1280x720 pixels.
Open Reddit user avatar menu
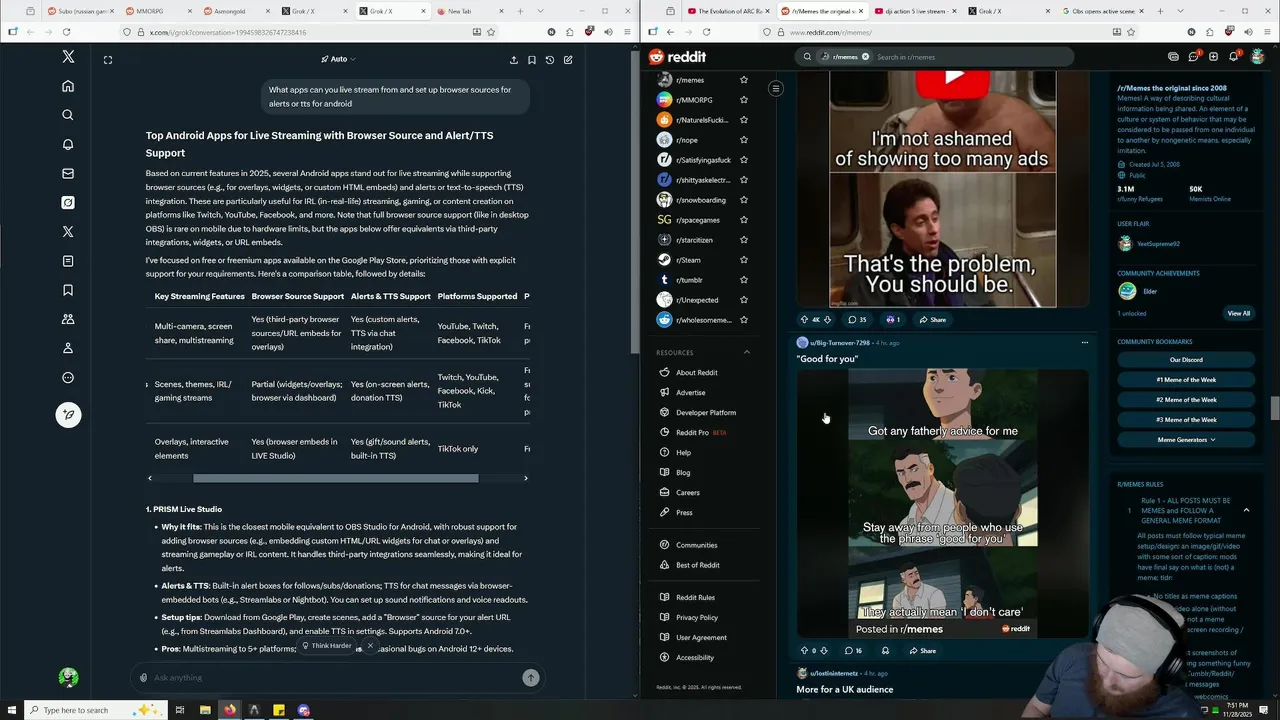(x=1258, y=57)
